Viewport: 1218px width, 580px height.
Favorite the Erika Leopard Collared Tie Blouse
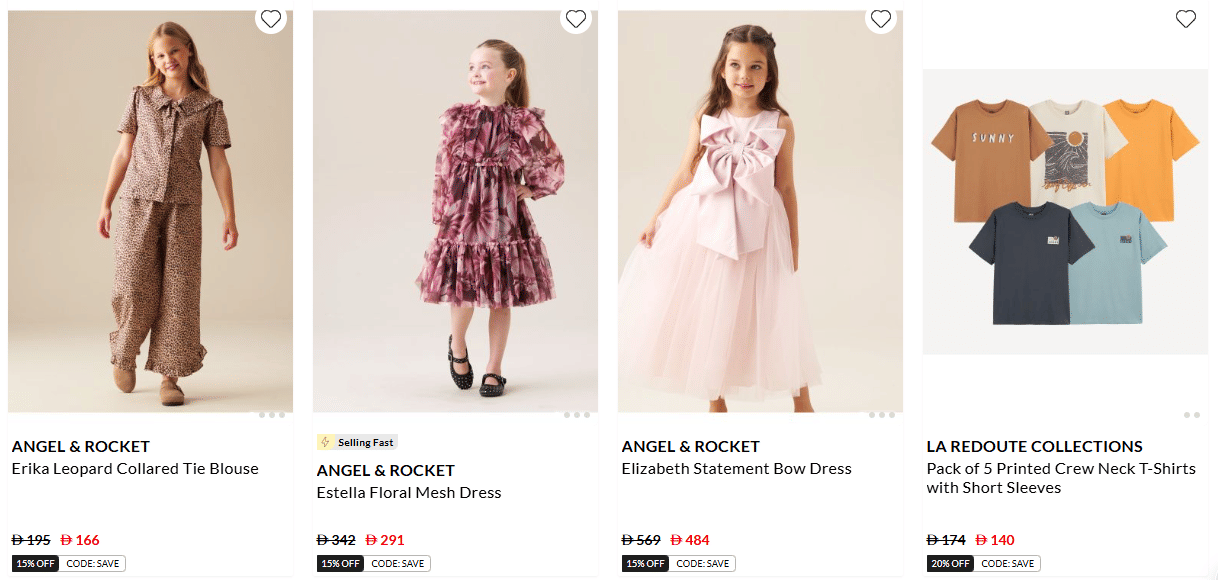(270, 19)
